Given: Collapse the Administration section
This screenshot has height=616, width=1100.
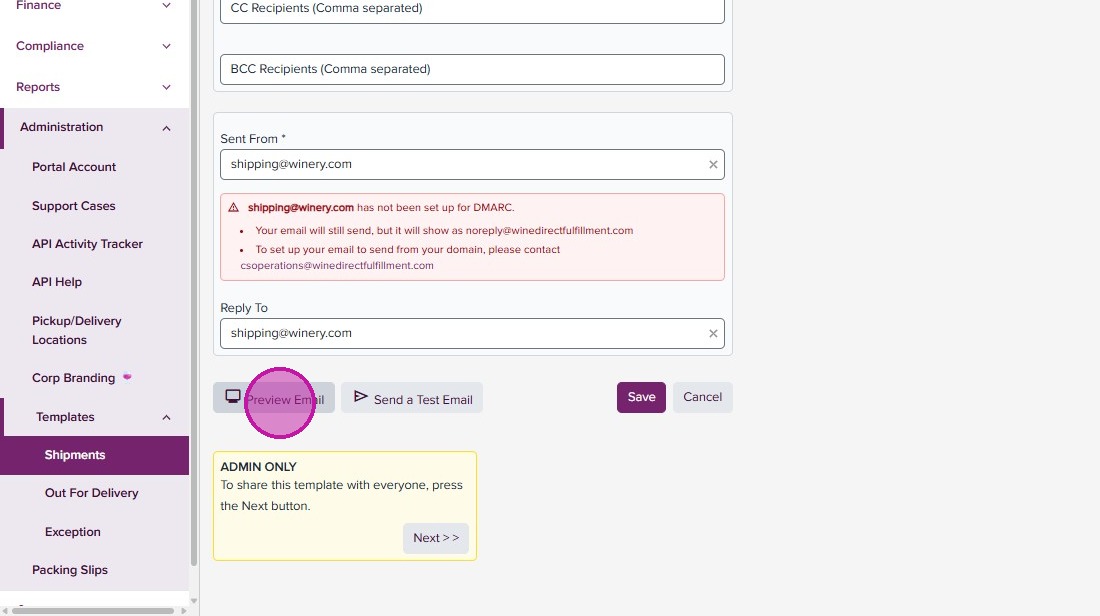Looking at the screenshot, I should 167,128.
